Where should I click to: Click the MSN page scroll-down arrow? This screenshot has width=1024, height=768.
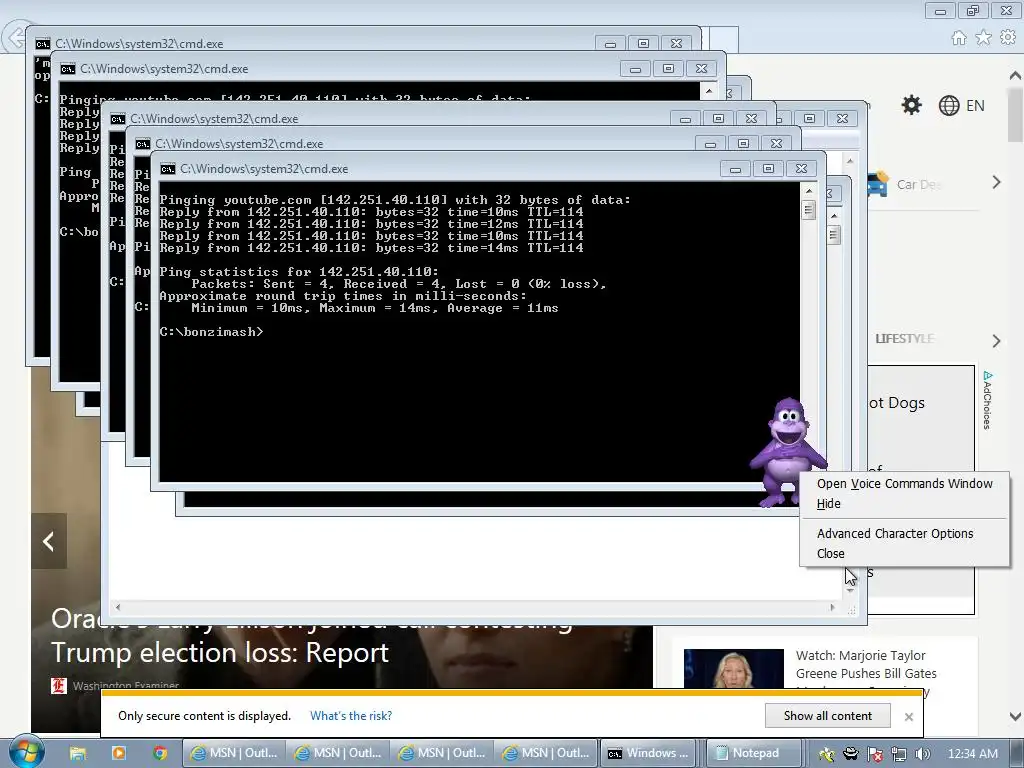point(1016,716)
